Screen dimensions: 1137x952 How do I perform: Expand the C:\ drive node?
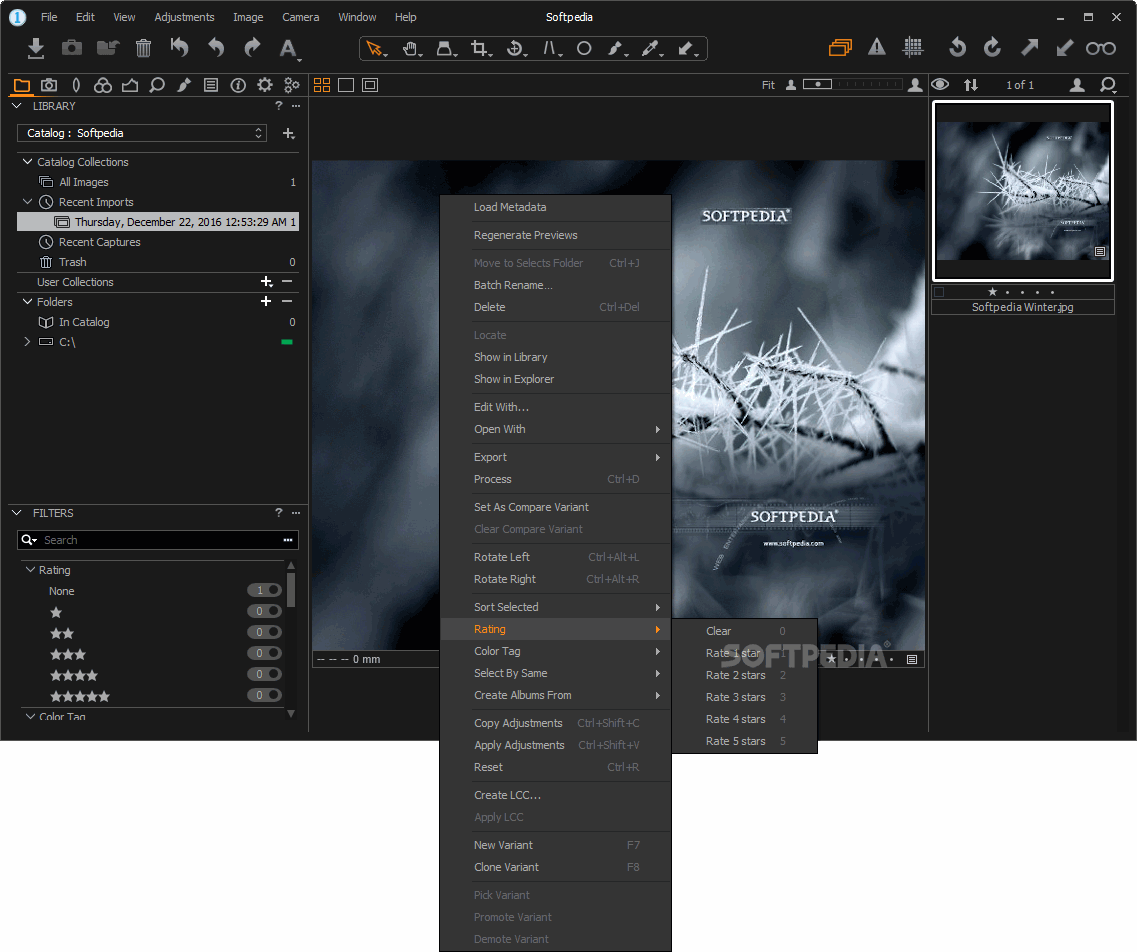pos(27,342)
